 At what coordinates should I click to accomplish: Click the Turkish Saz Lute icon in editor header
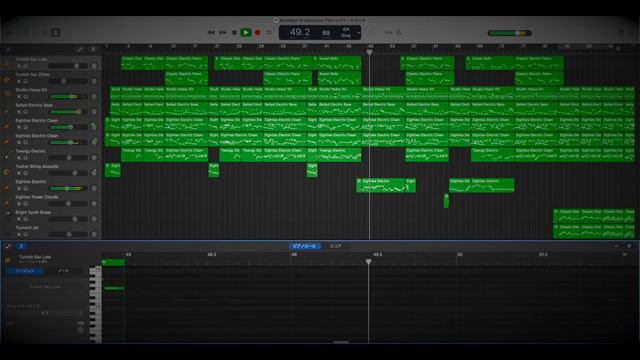point(8,259)
